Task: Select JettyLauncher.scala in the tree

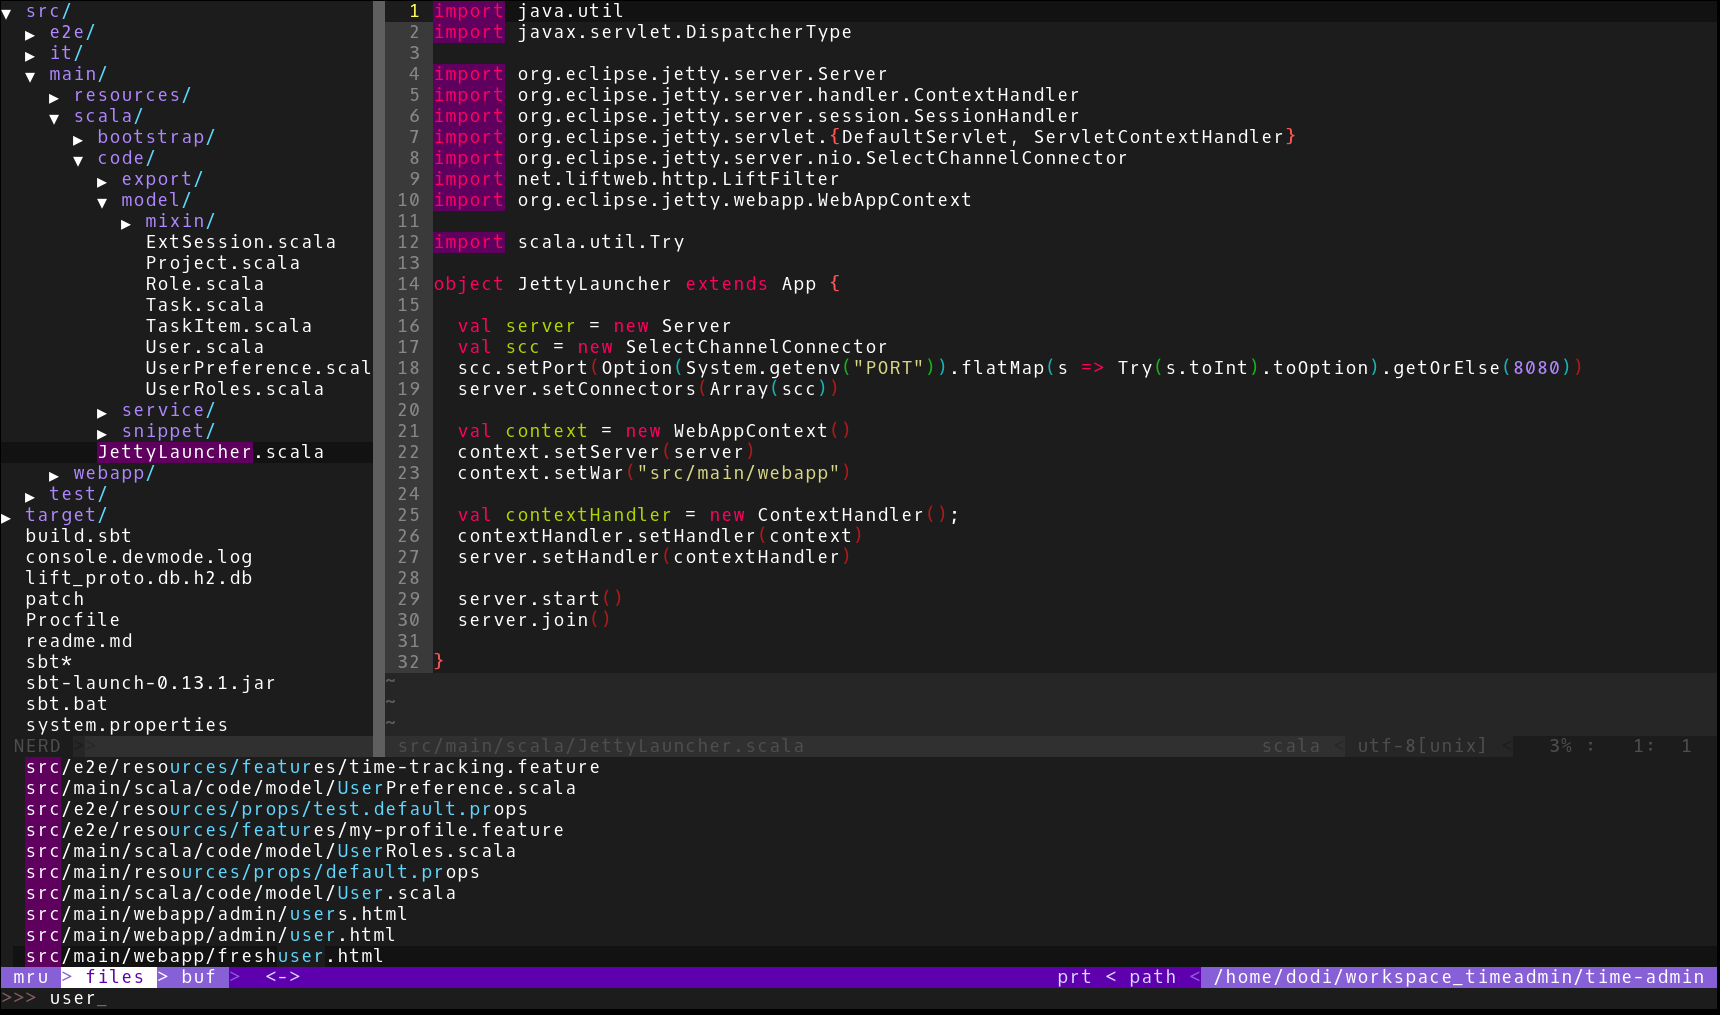Action: (210, 452)
